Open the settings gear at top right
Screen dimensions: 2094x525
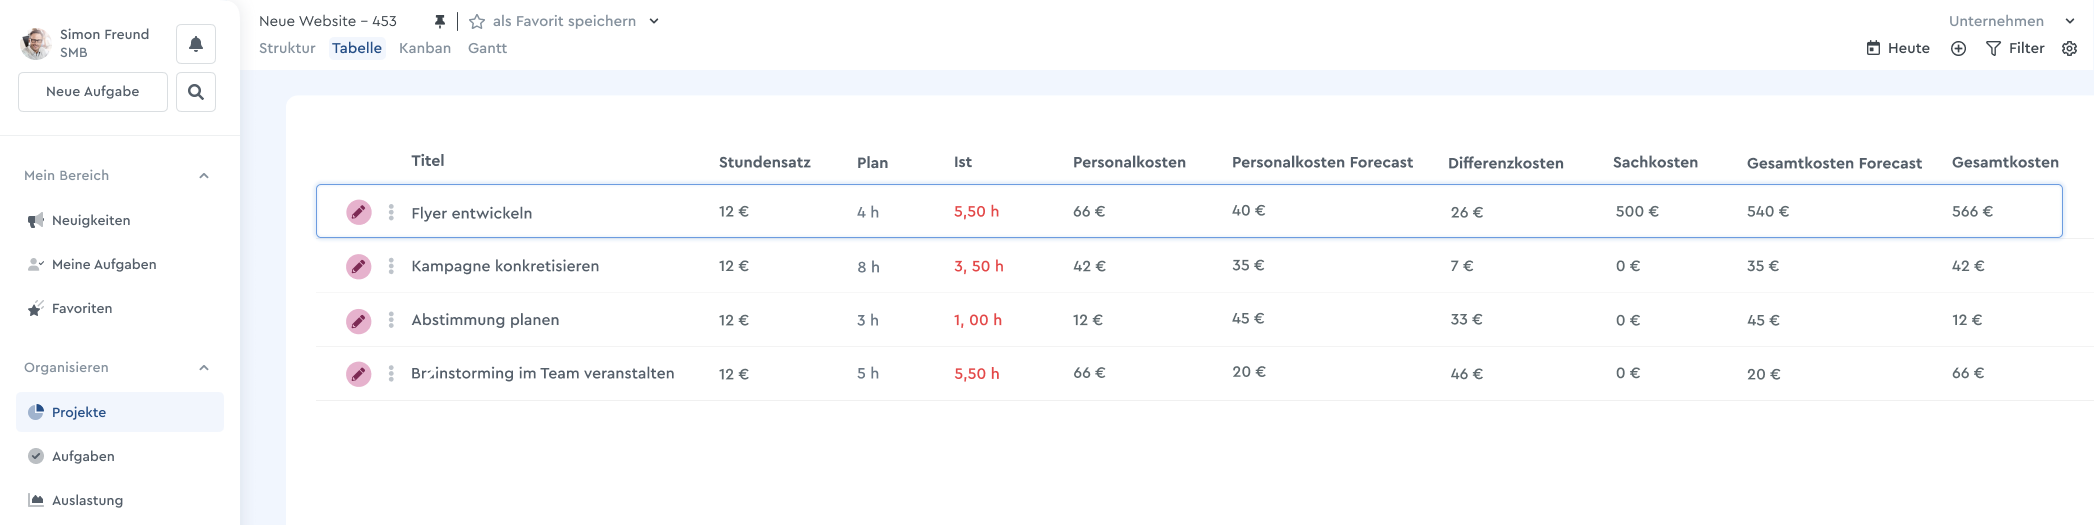[x=2069, y=48]
